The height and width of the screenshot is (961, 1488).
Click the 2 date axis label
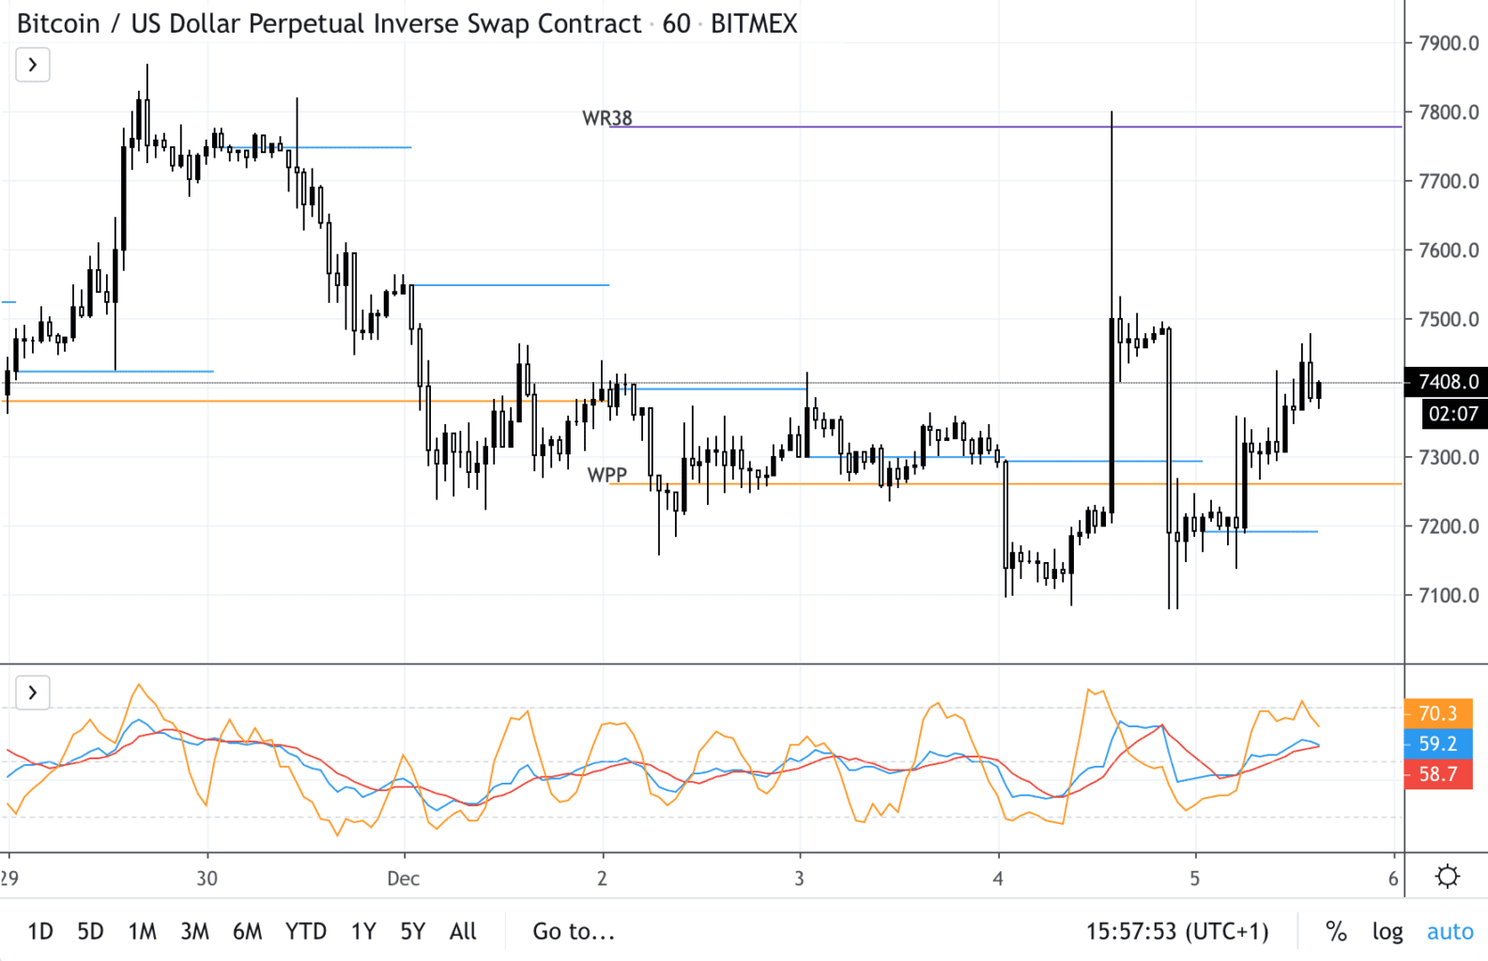(602, 878)
